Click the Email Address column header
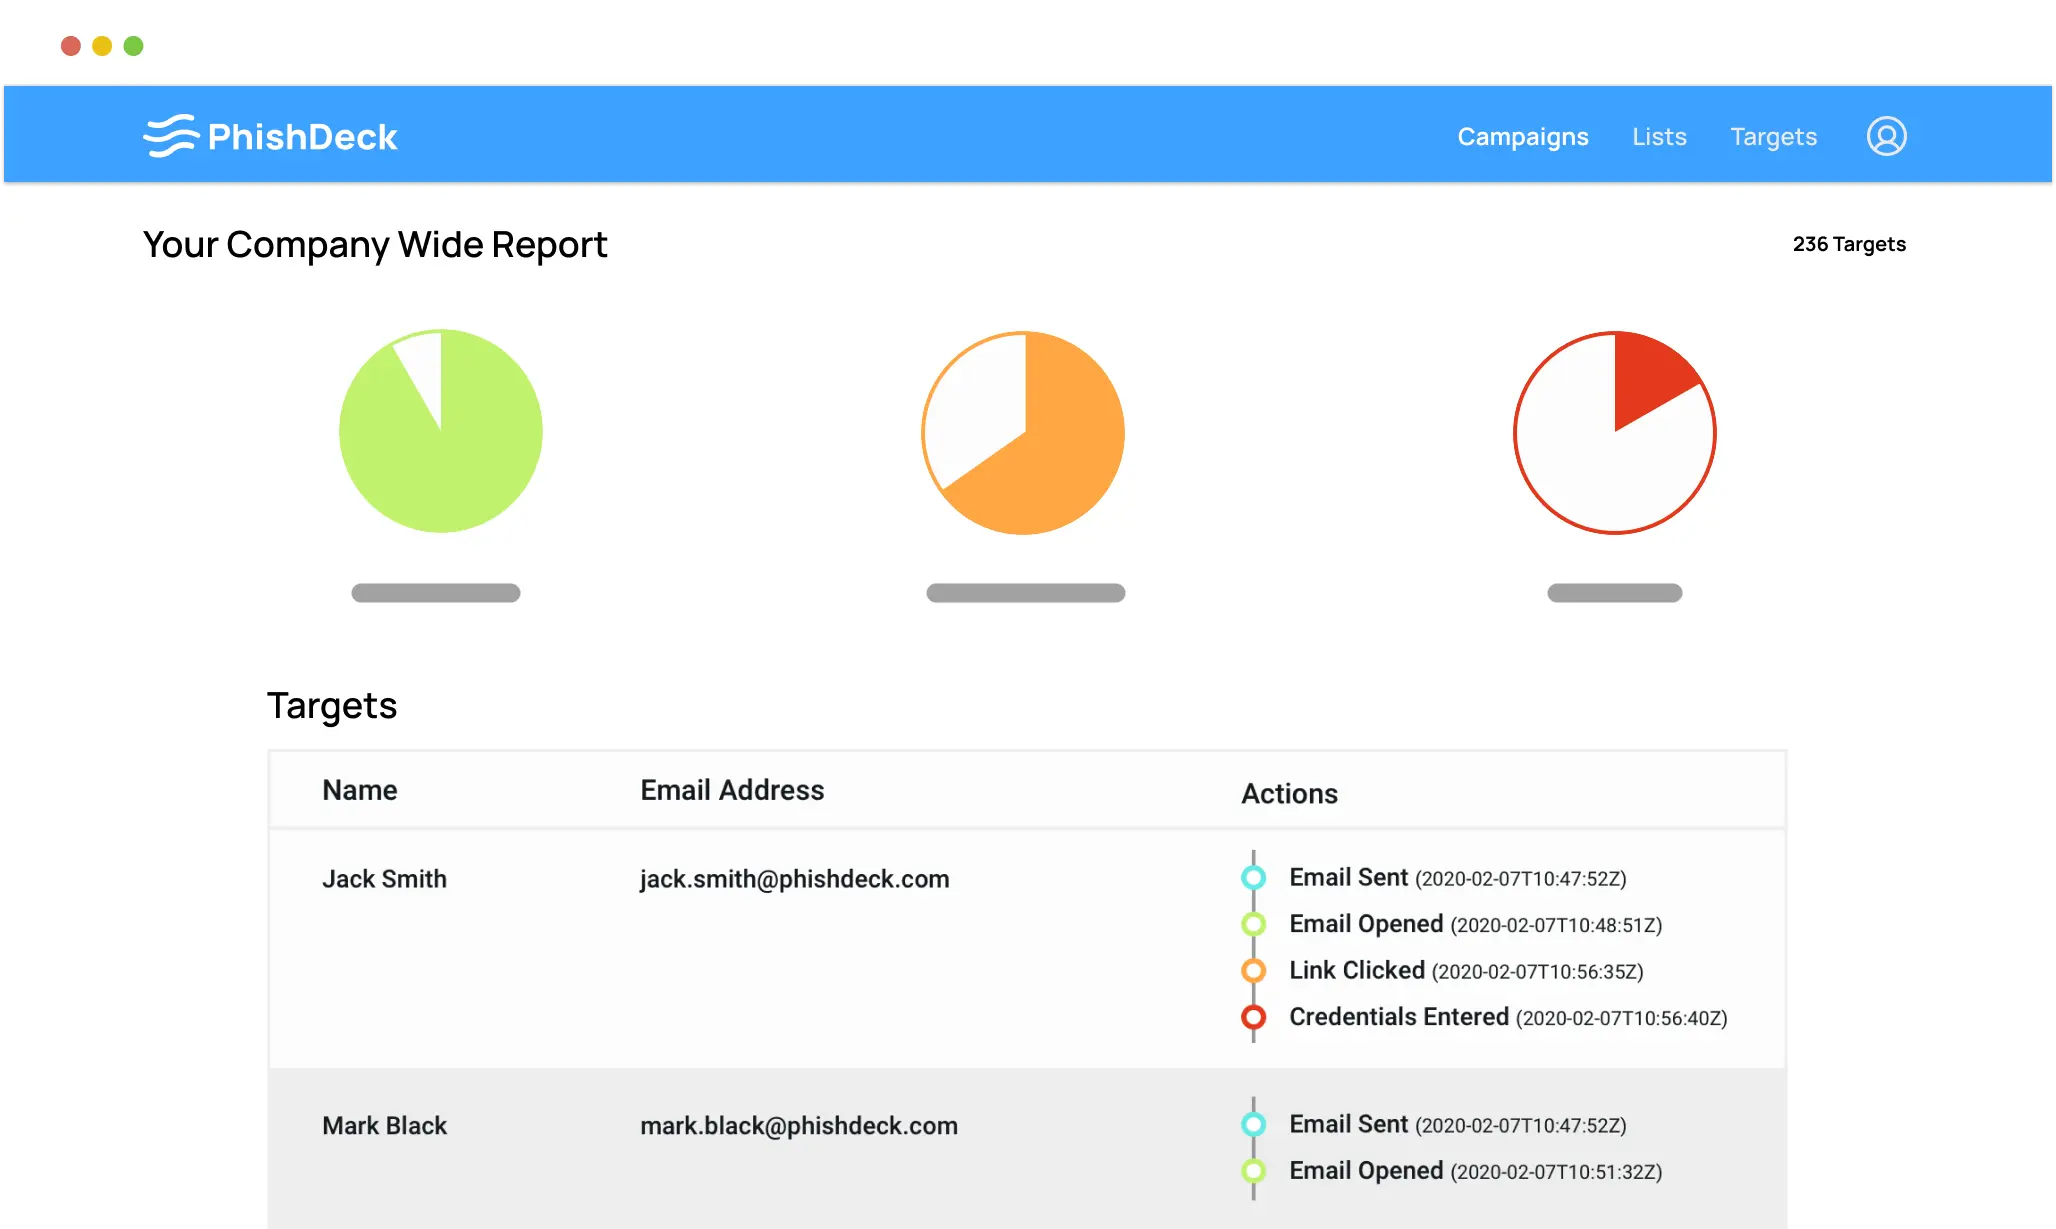 [732, 790]
